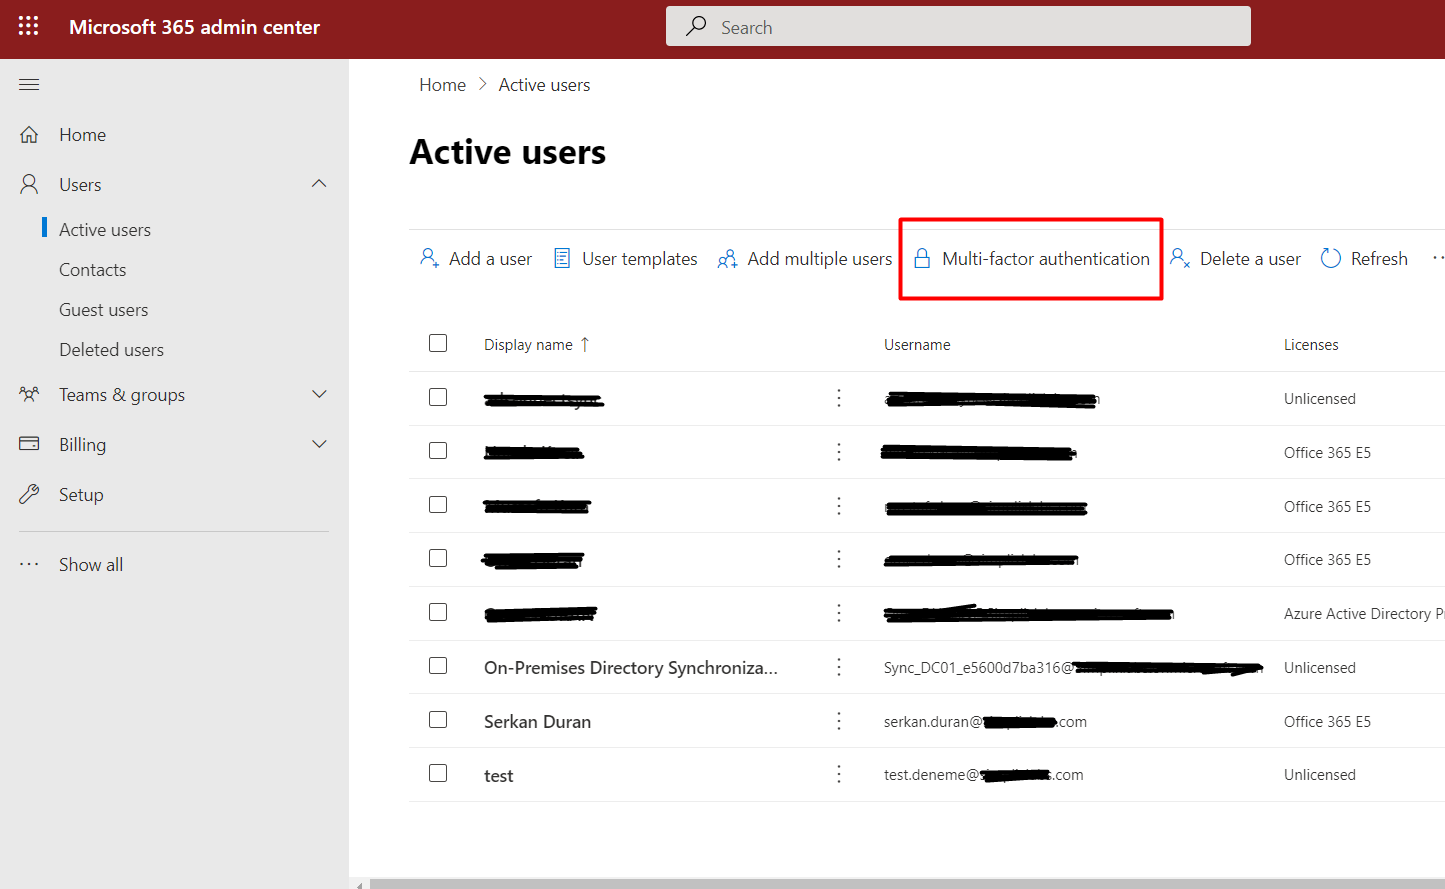Click the Add multiple users icon
This screenshot has height=889, width=1445.
pyautogui.click(x=727, y=259)
